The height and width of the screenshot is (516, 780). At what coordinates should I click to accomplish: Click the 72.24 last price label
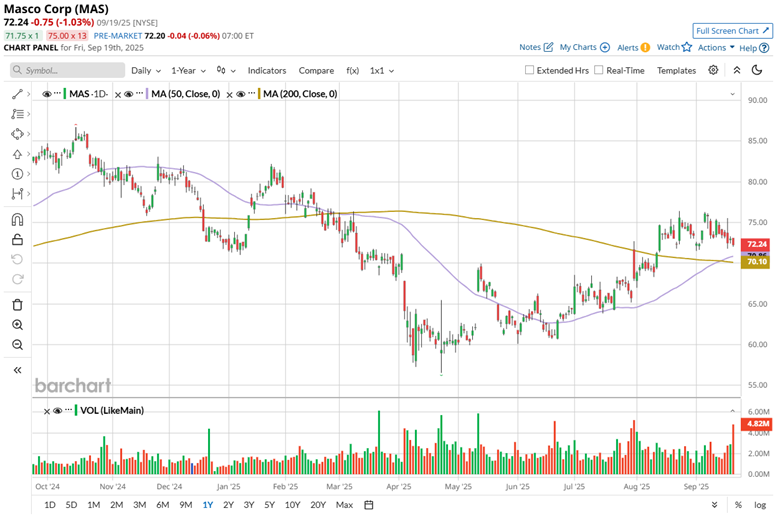756,244
